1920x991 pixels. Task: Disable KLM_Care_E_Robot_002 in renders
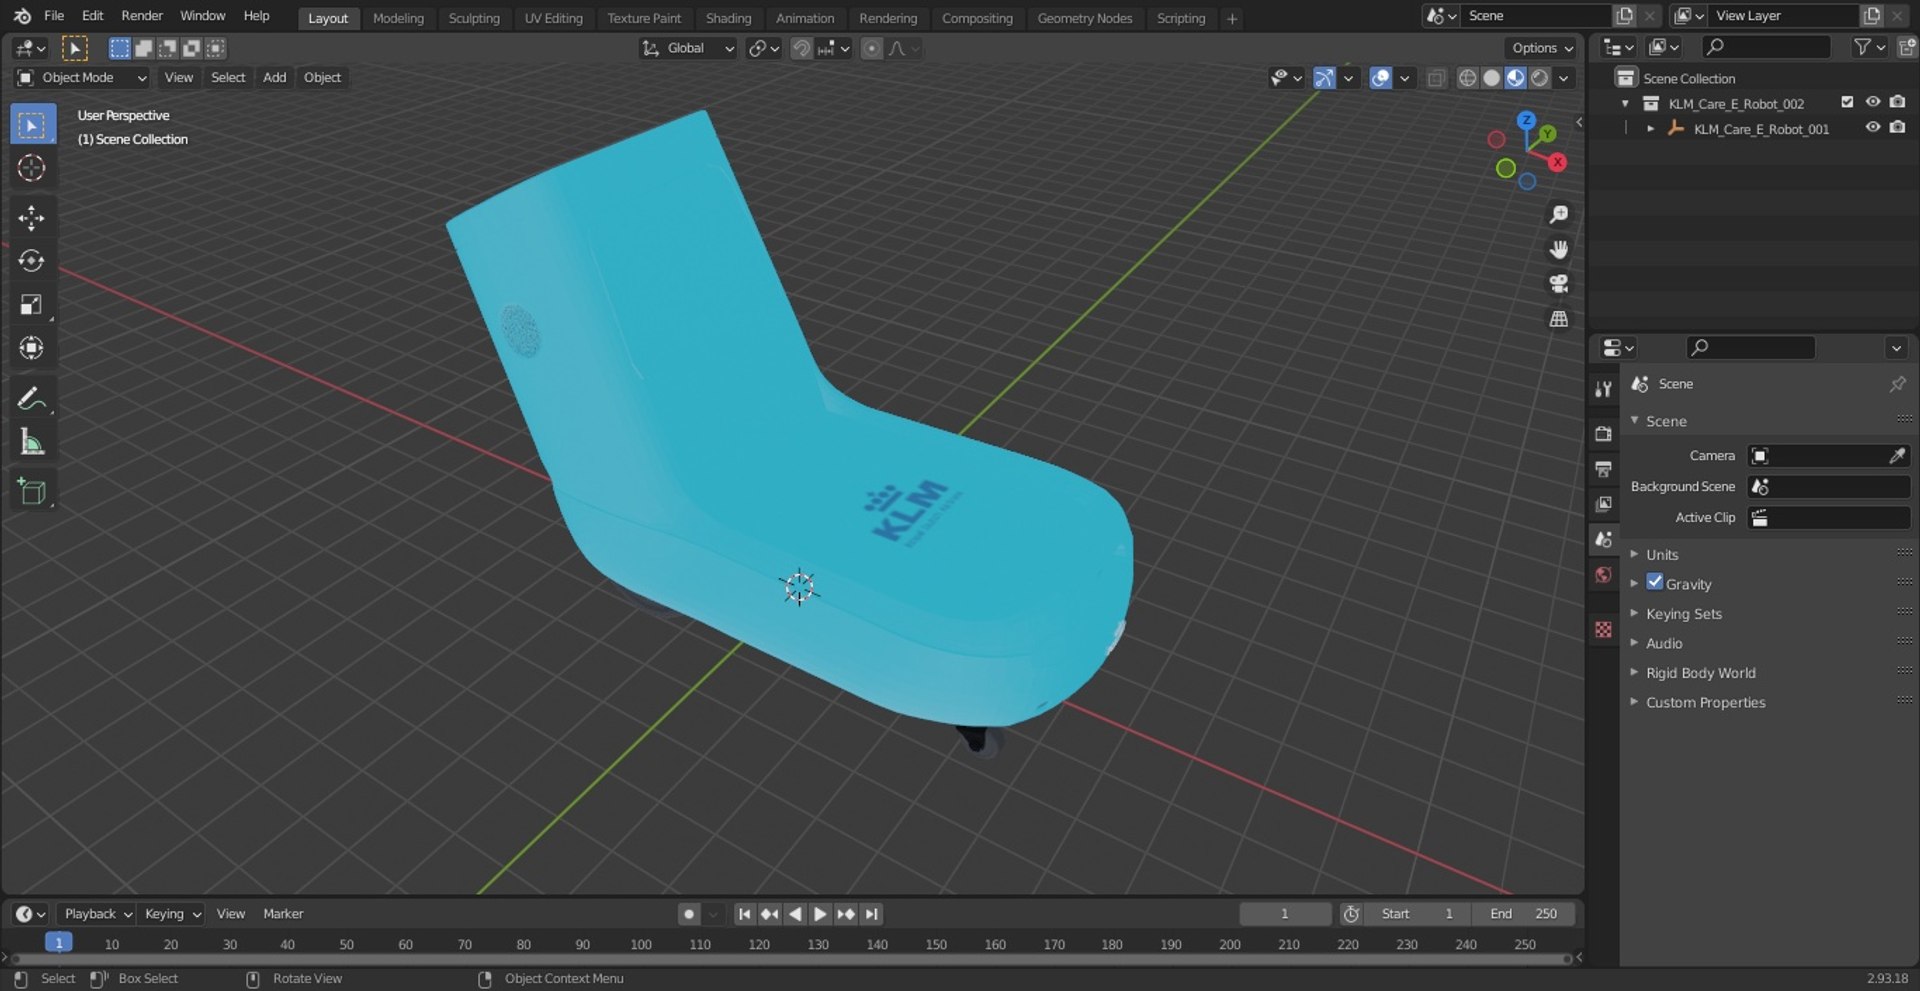(1898, 103)
